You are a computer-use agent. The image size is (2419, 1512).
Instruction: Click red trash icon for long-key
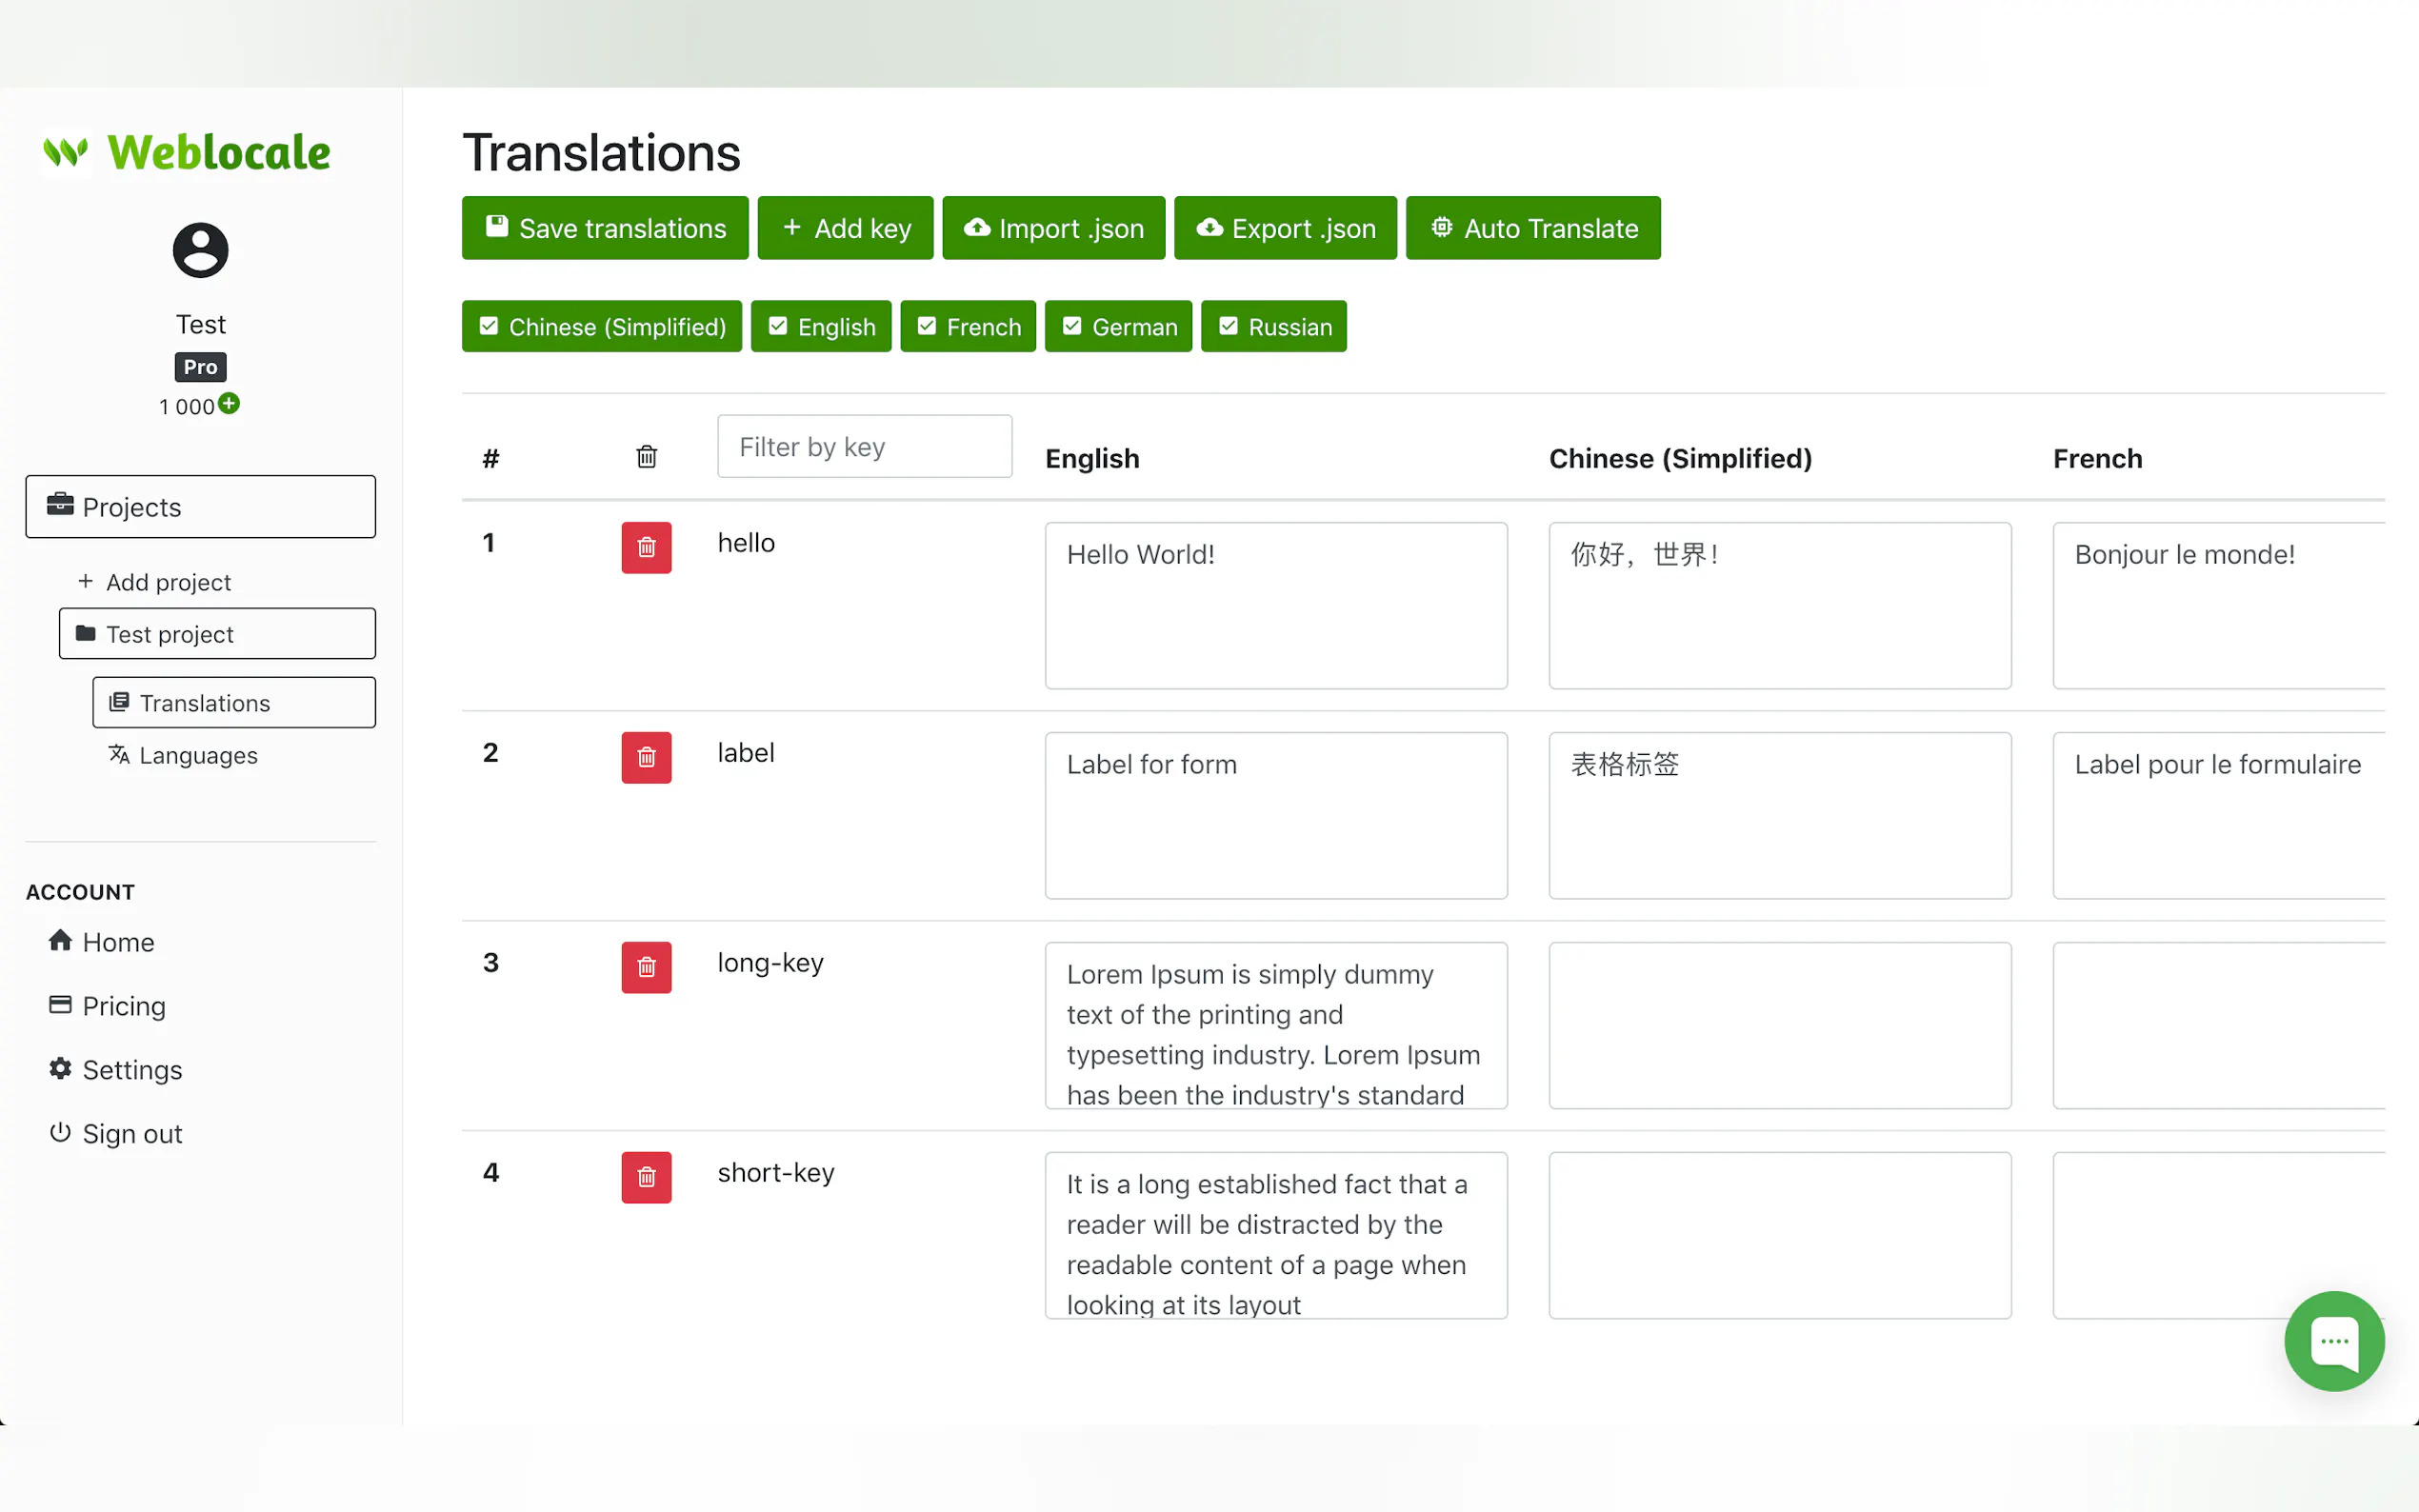[x=646, y=967]
